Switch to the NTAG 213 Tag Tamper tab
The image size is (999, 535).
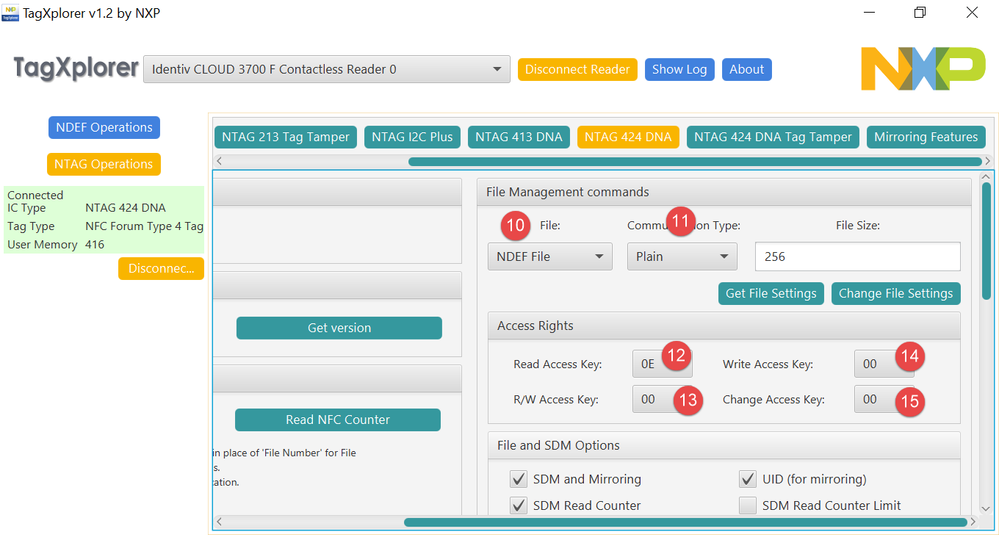click(x=285, y=137)
